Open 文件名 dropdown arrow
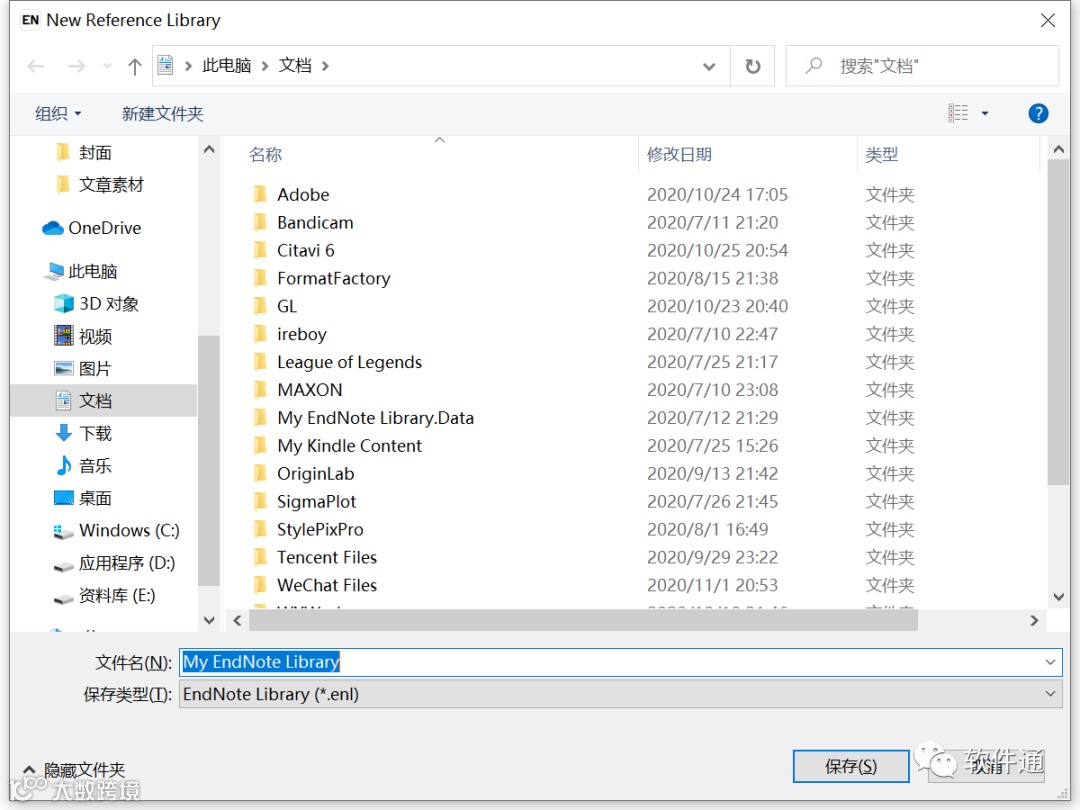Screen dimensions: 1080x810 coord(1050,662)
